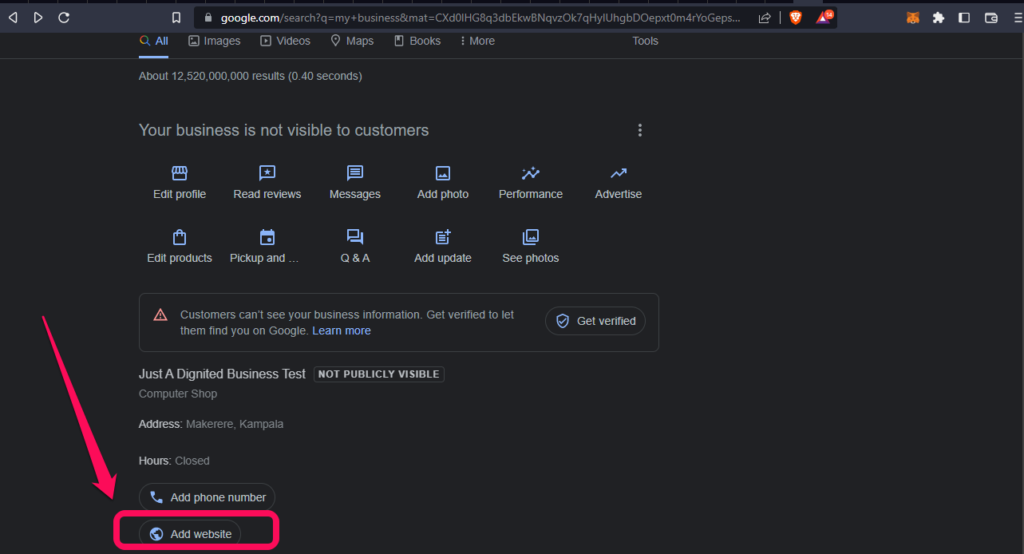Open search Tools
Screen dimensions: 1024x554
(645, 41)
